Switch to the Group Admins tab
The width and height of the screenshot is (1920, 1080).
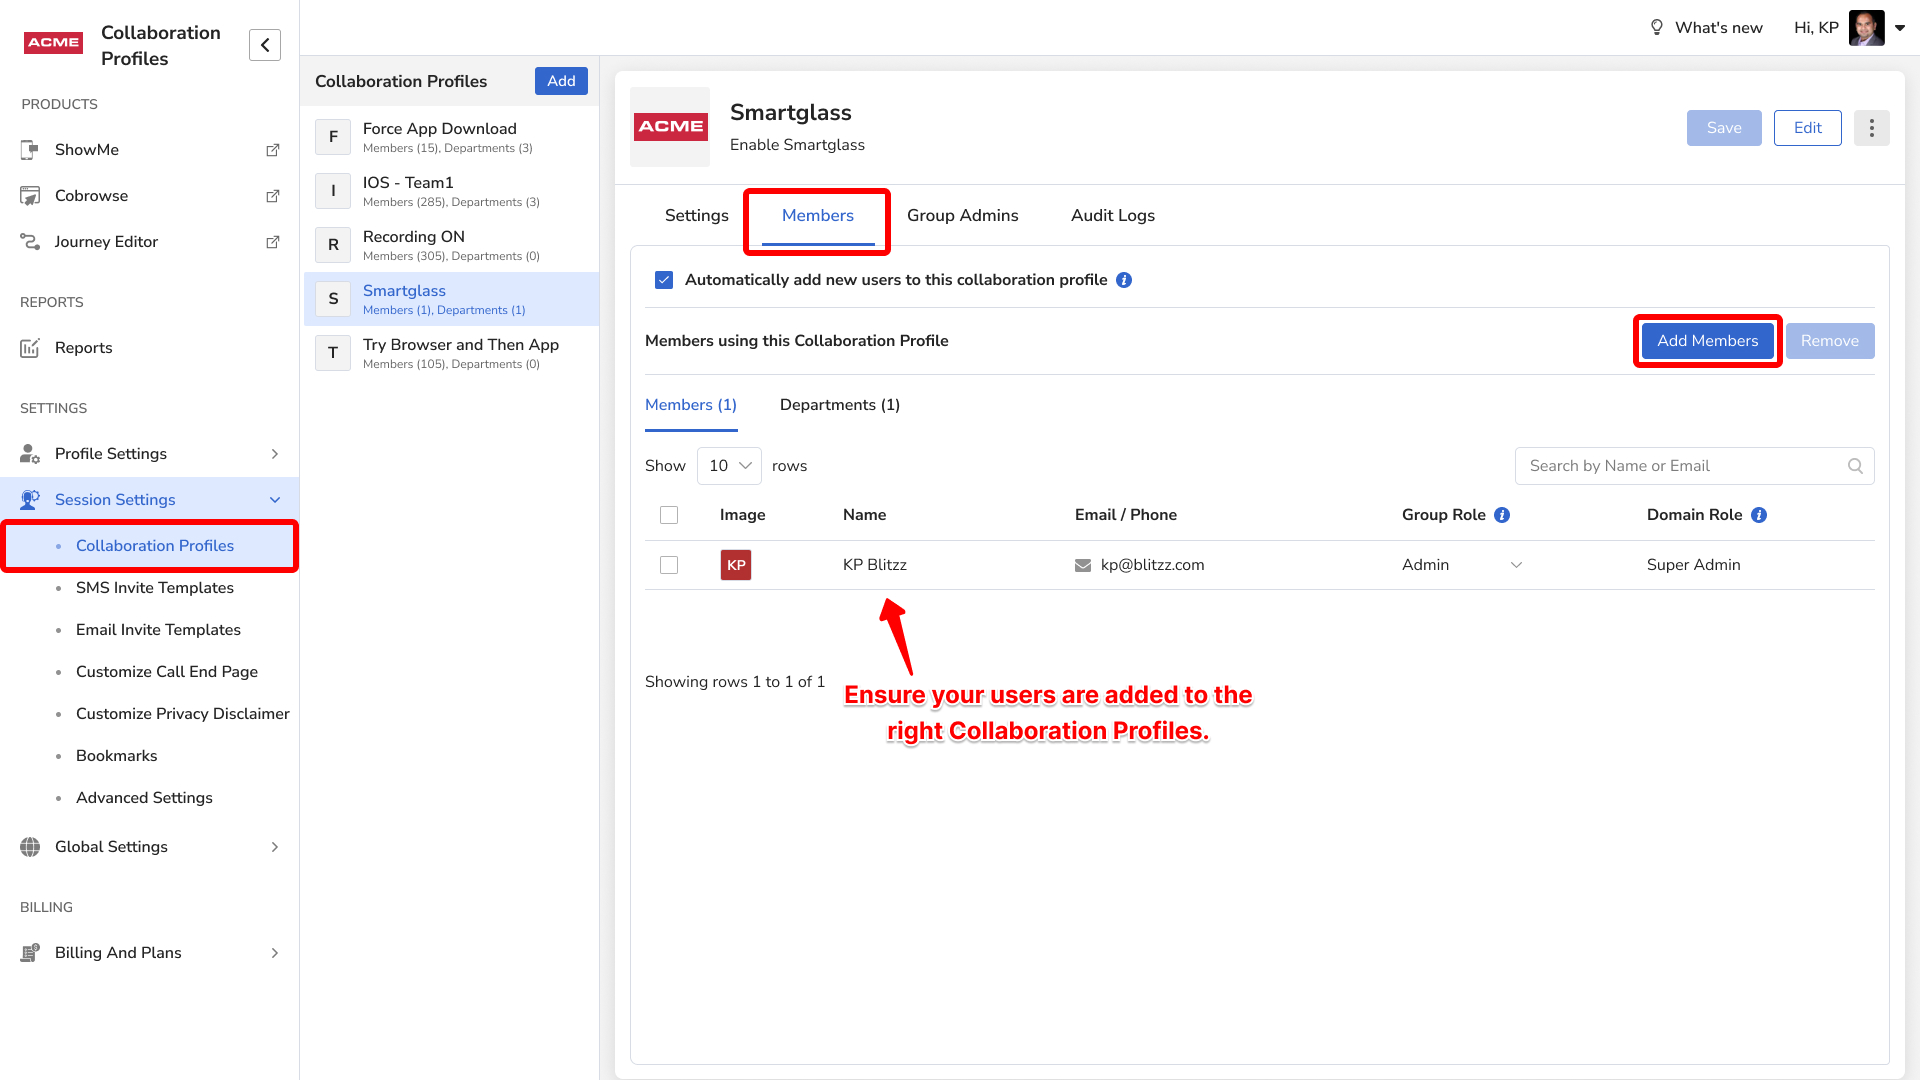coord(962,216)
